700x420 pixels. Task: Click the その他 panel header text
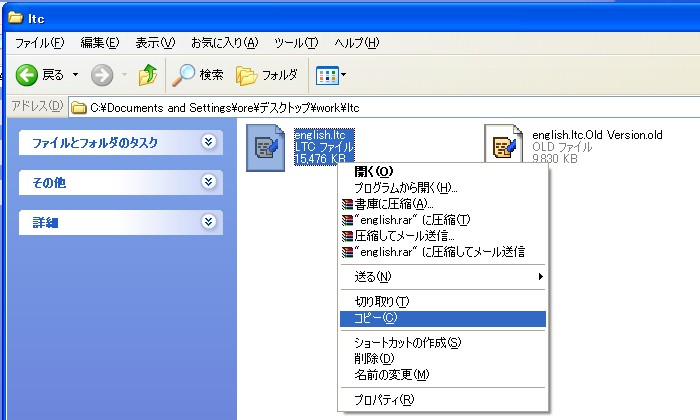point(49,183)
